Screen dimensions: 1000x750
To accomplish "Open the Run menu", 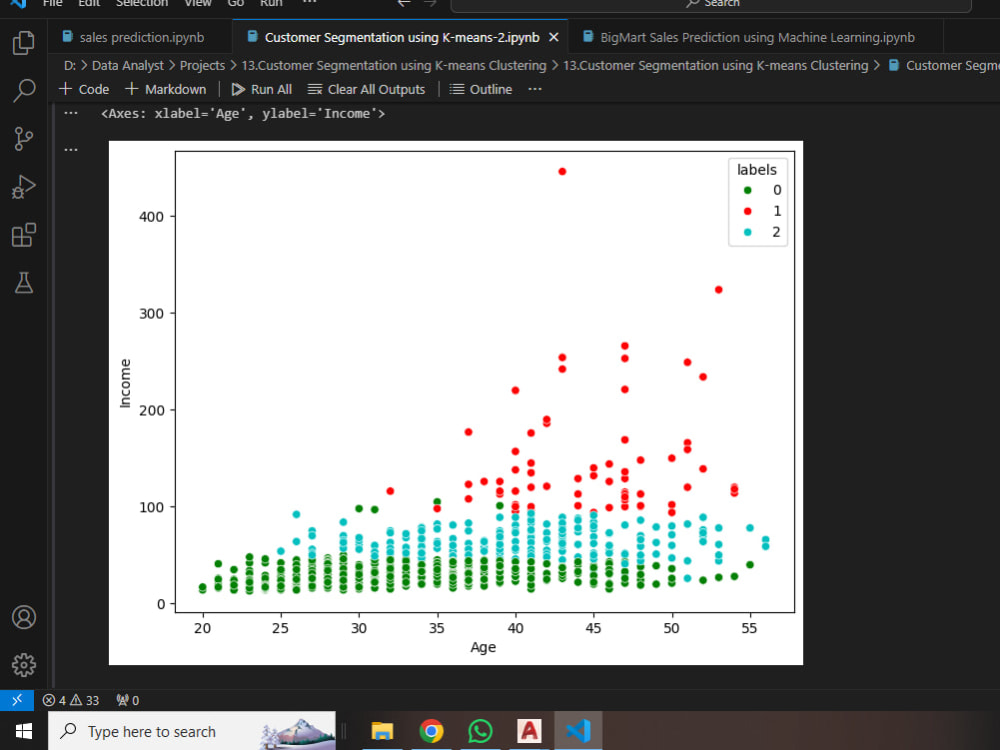I will pos(271,3).
